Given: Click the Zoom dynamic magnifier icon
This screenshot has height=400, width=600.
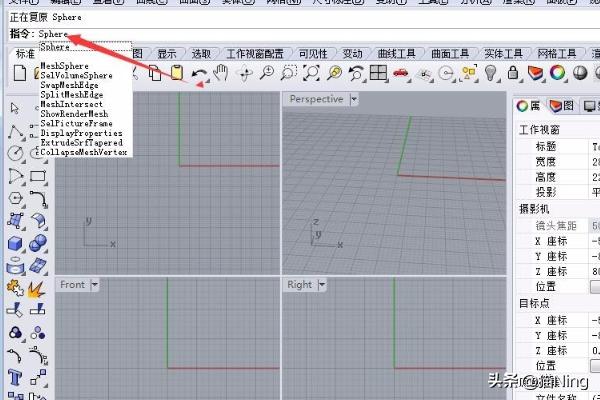Looking at the screenshot, I should pyautogui.click(x=267, y=73).
